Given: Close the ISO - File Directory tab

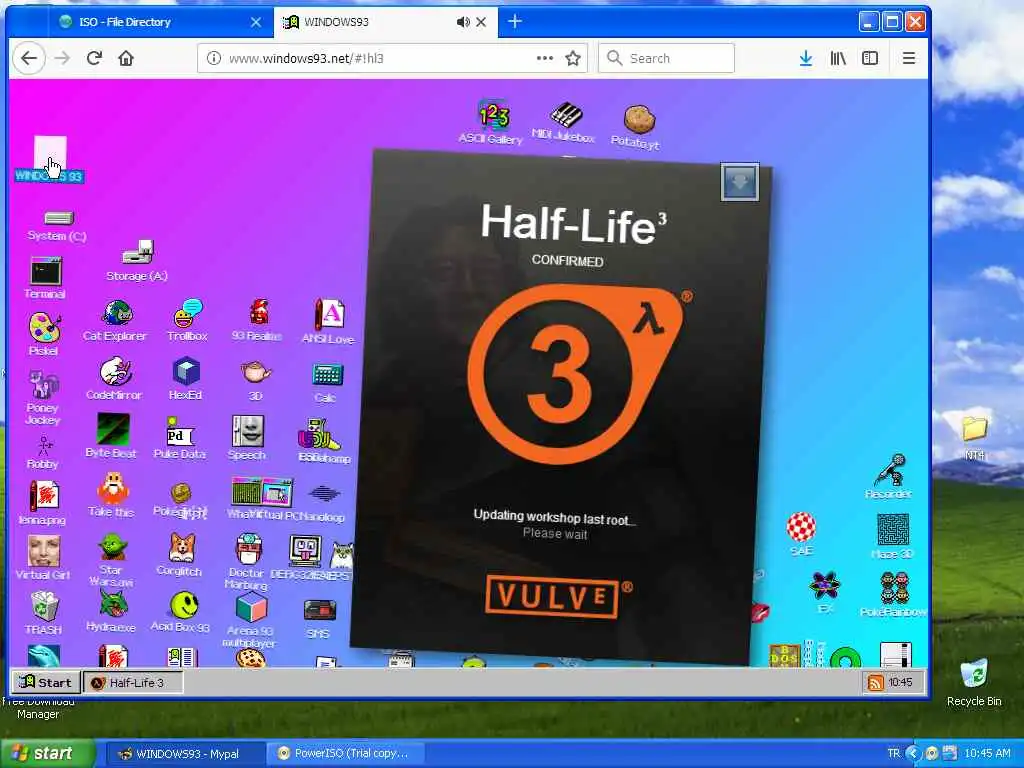Looking at the screenshot, I should pos(256,22).
